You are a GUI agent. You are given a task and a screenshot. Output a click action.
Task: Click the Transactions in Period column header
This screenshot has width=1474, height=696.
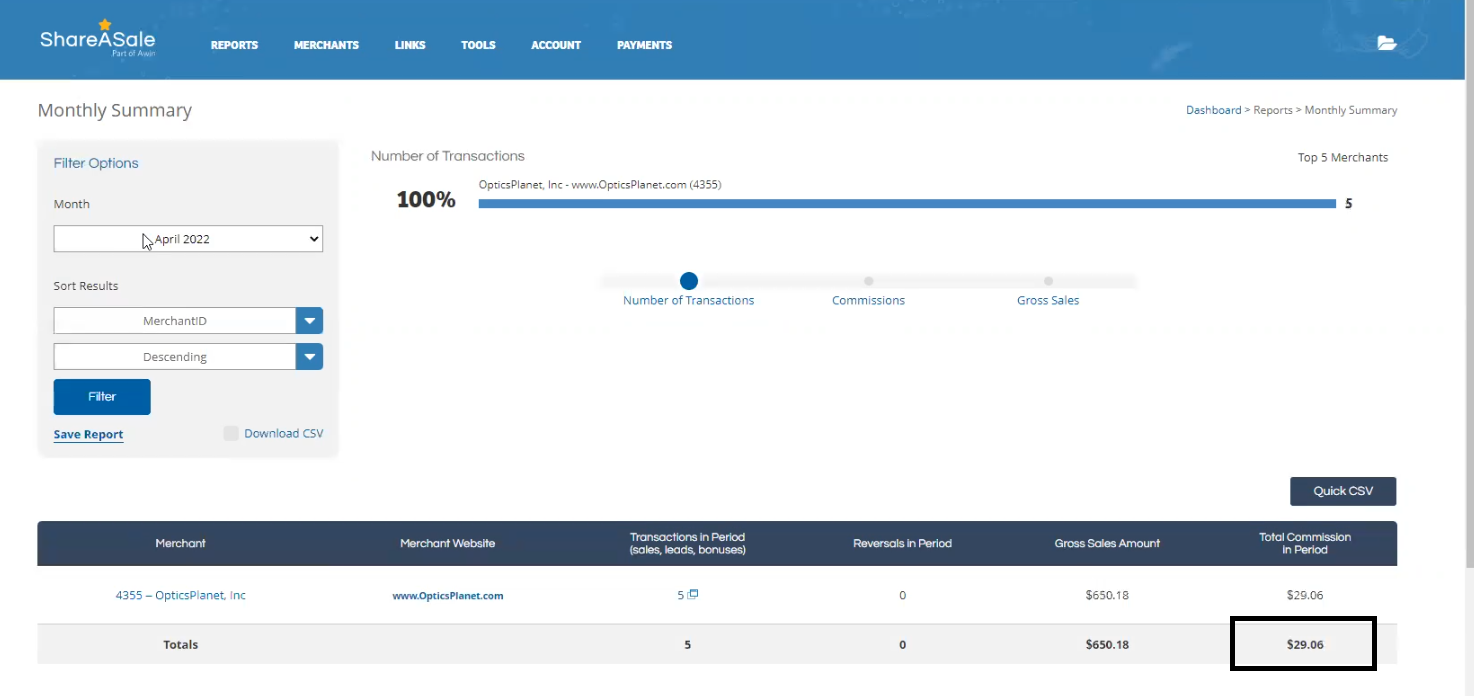point(687,543)
